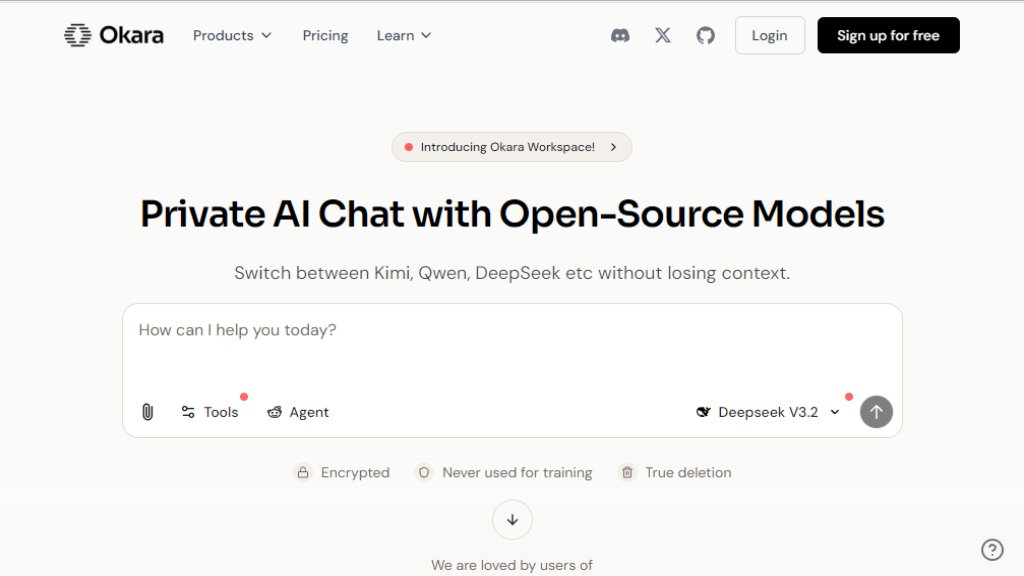Click Sign up for free
Viewport: 1024px width, 576px height.
[888, 35]
